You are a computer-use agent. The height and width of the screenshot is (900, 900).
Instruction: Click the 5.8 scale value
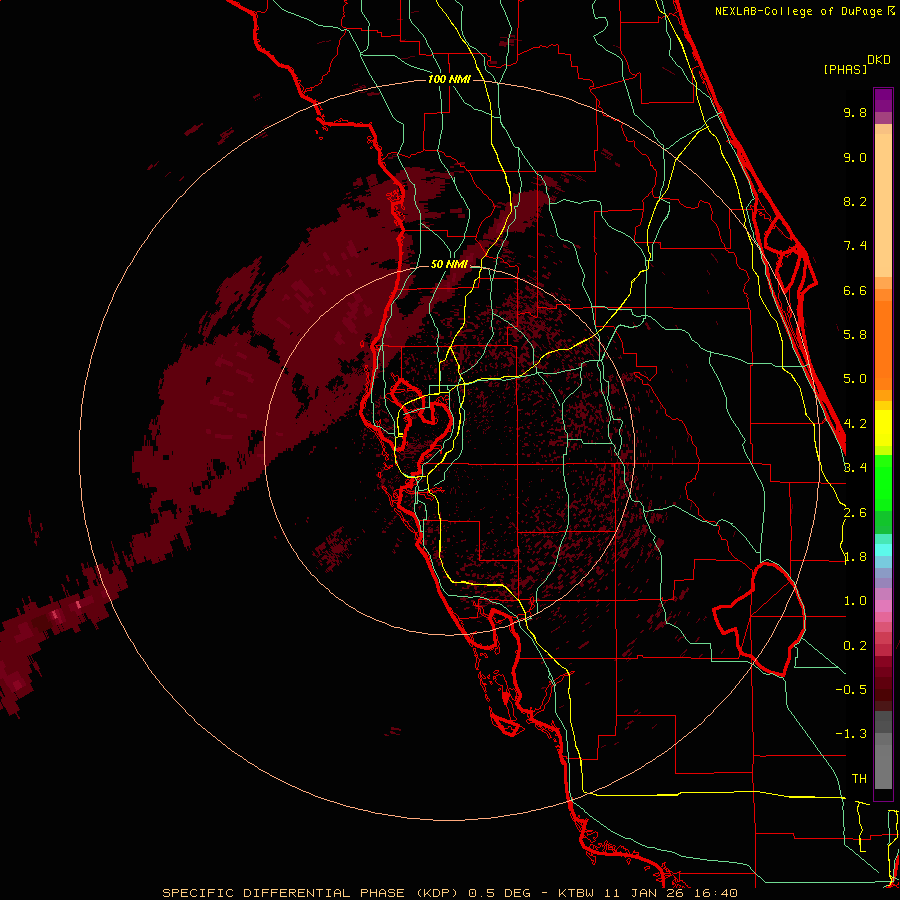pos(855,335)
